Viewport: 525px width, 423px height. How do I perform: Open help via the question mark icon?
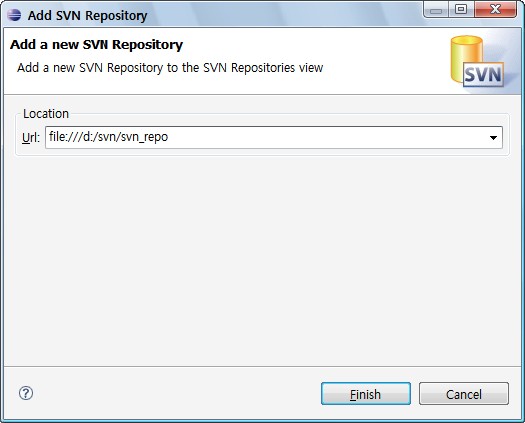[26, 393]
